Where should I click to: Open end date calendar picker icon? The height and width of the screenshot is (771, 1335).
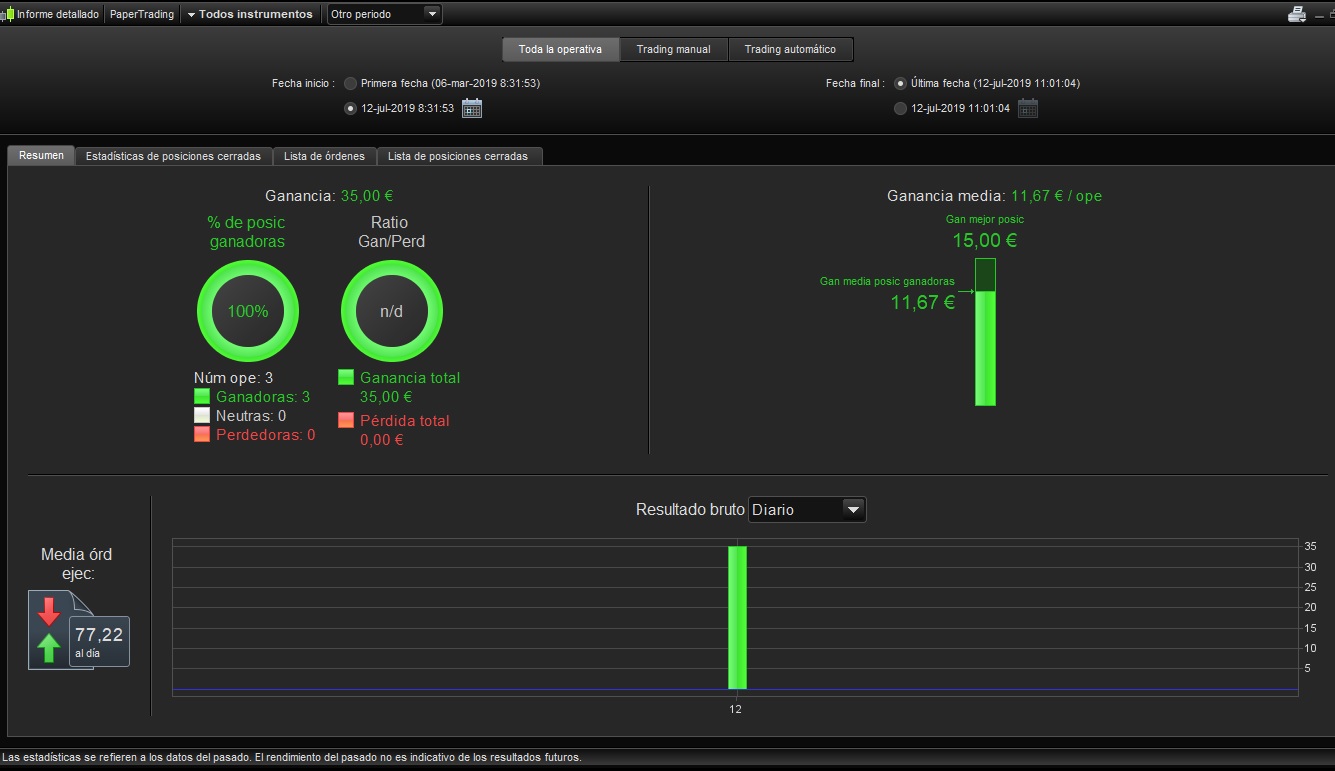[x=1027, y=108]
